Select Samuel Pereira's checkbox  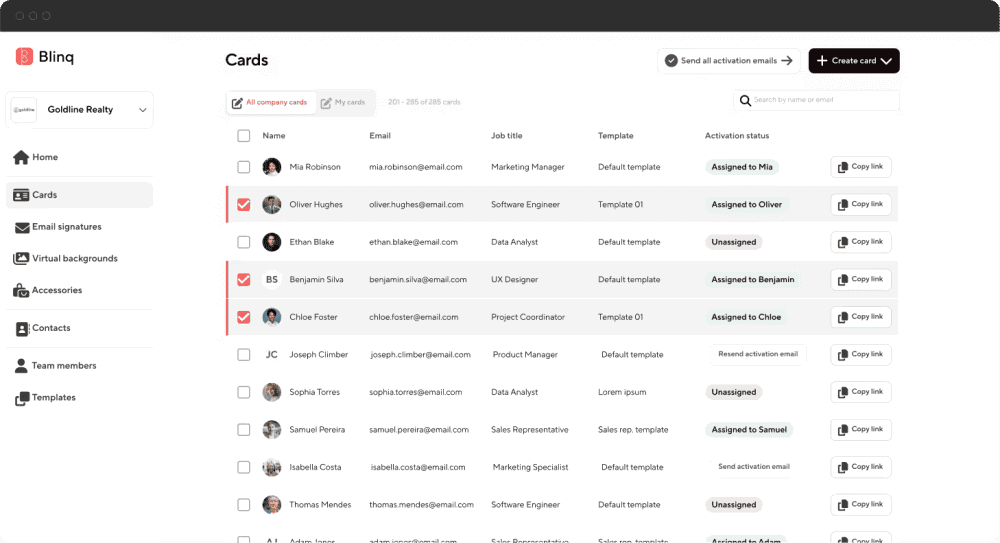244,430
